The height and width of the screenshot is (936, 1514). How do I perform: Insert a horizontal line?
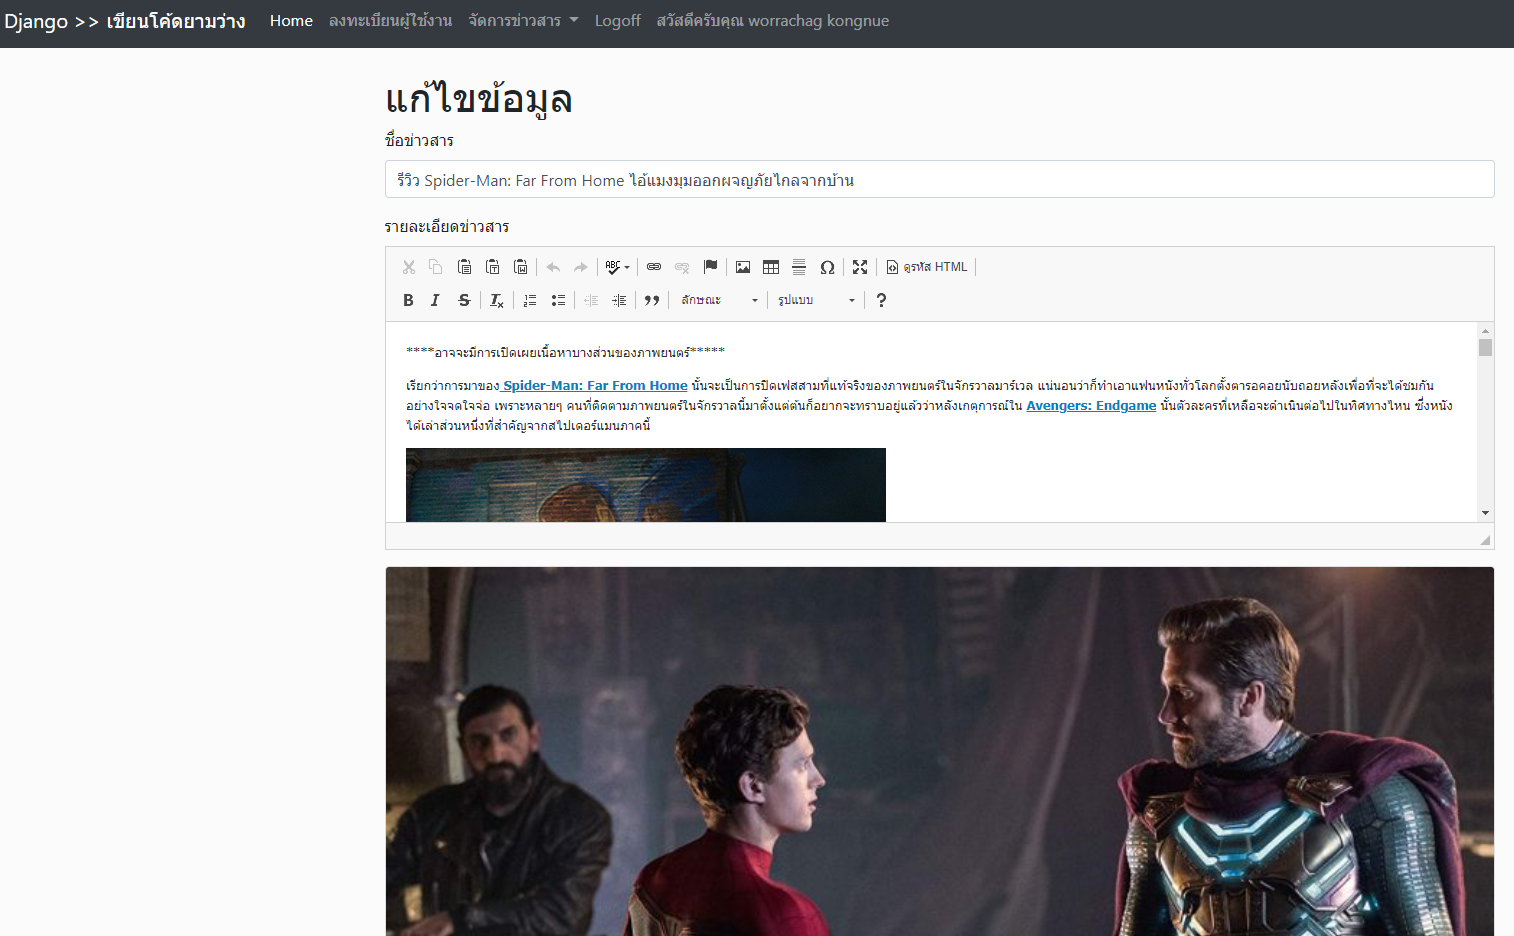point(799,267)
